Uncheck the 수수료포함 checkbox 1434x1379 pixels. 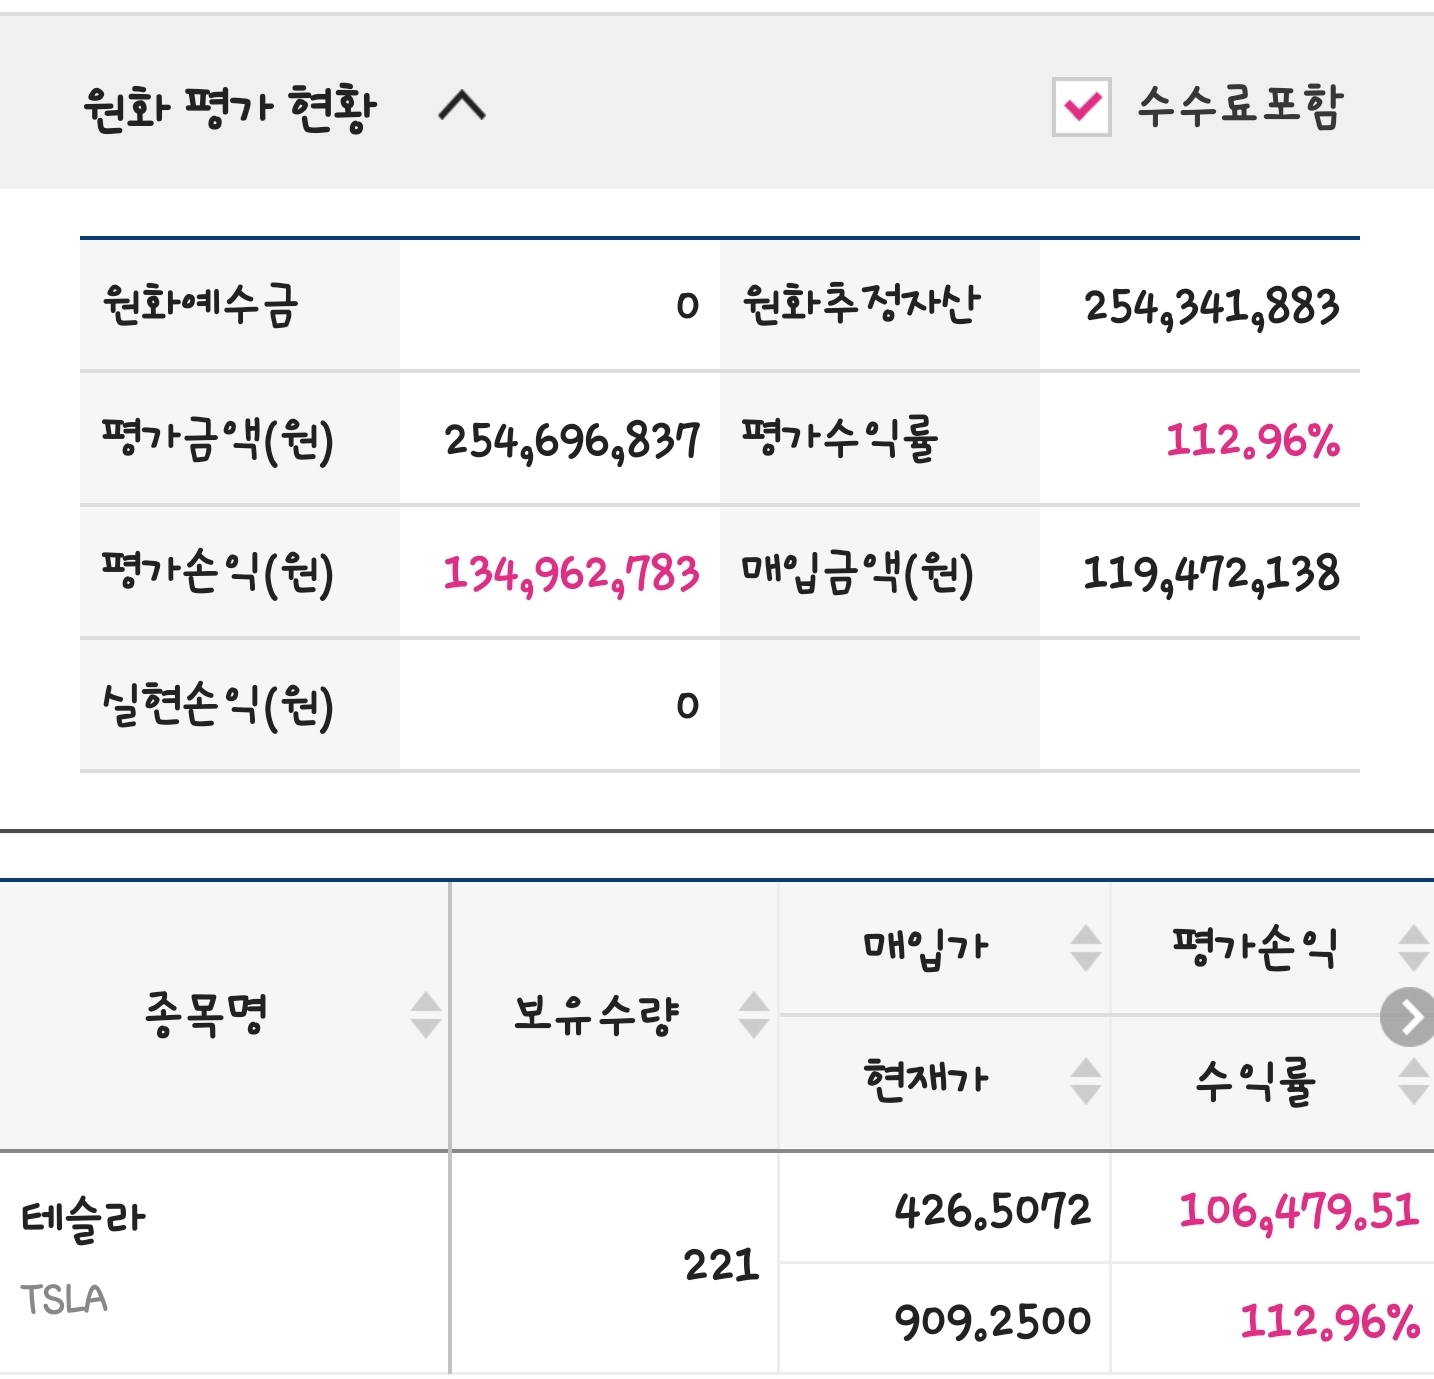click(x=1081, y=106)
